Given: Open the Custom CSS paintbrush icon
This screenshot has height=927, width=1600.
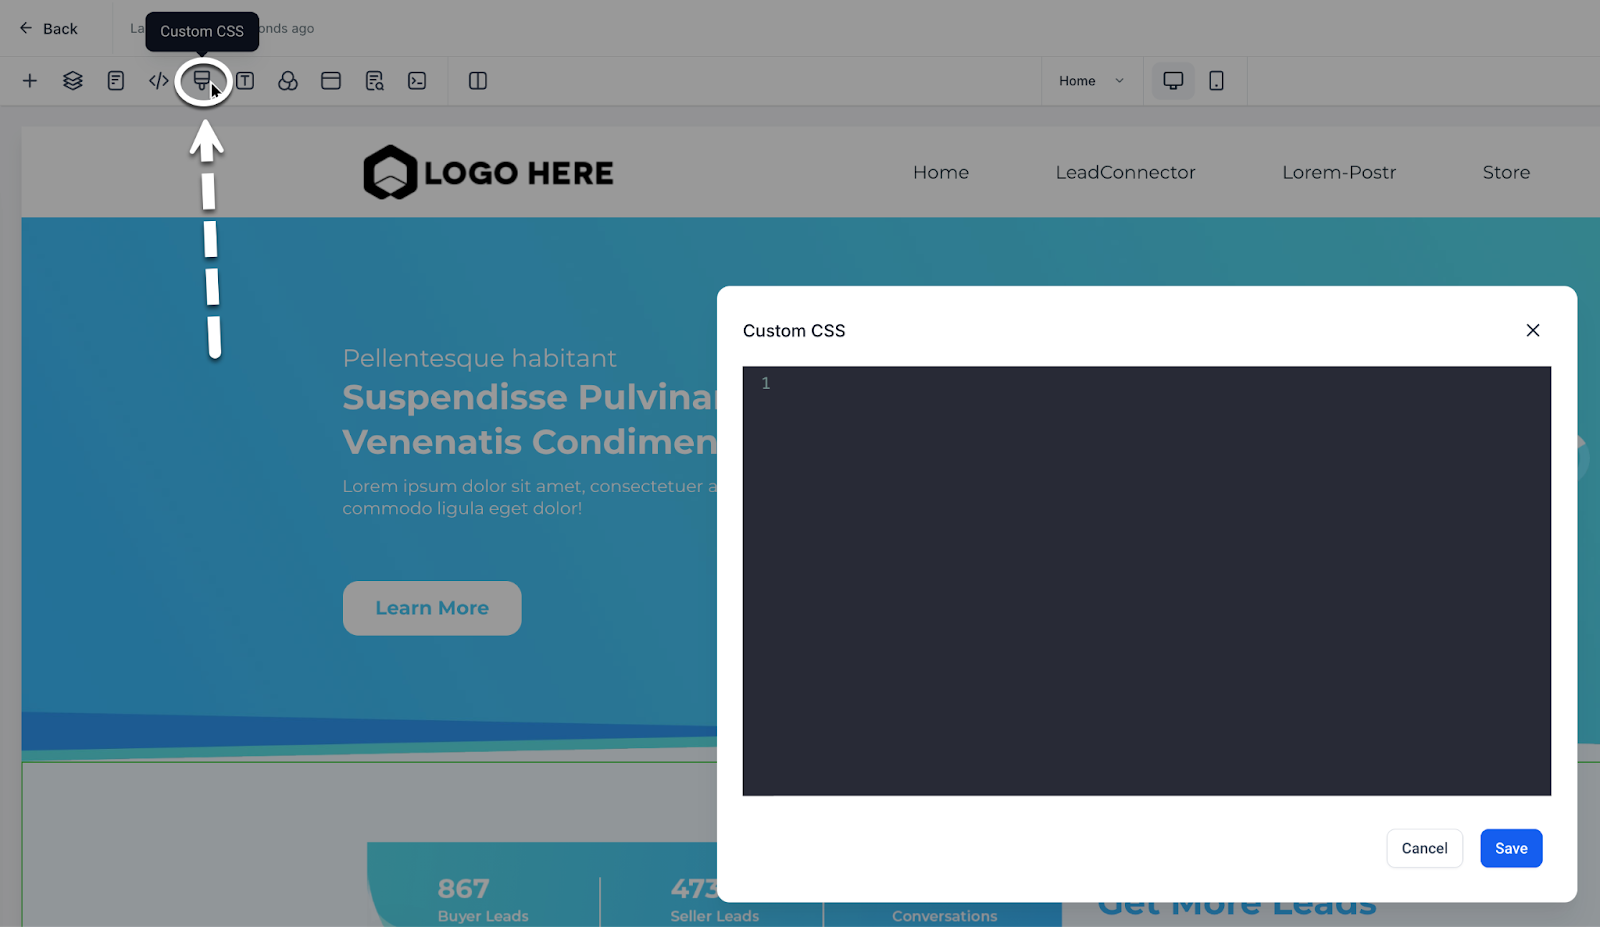Looking at the screenshot, I should click(202, 81).
